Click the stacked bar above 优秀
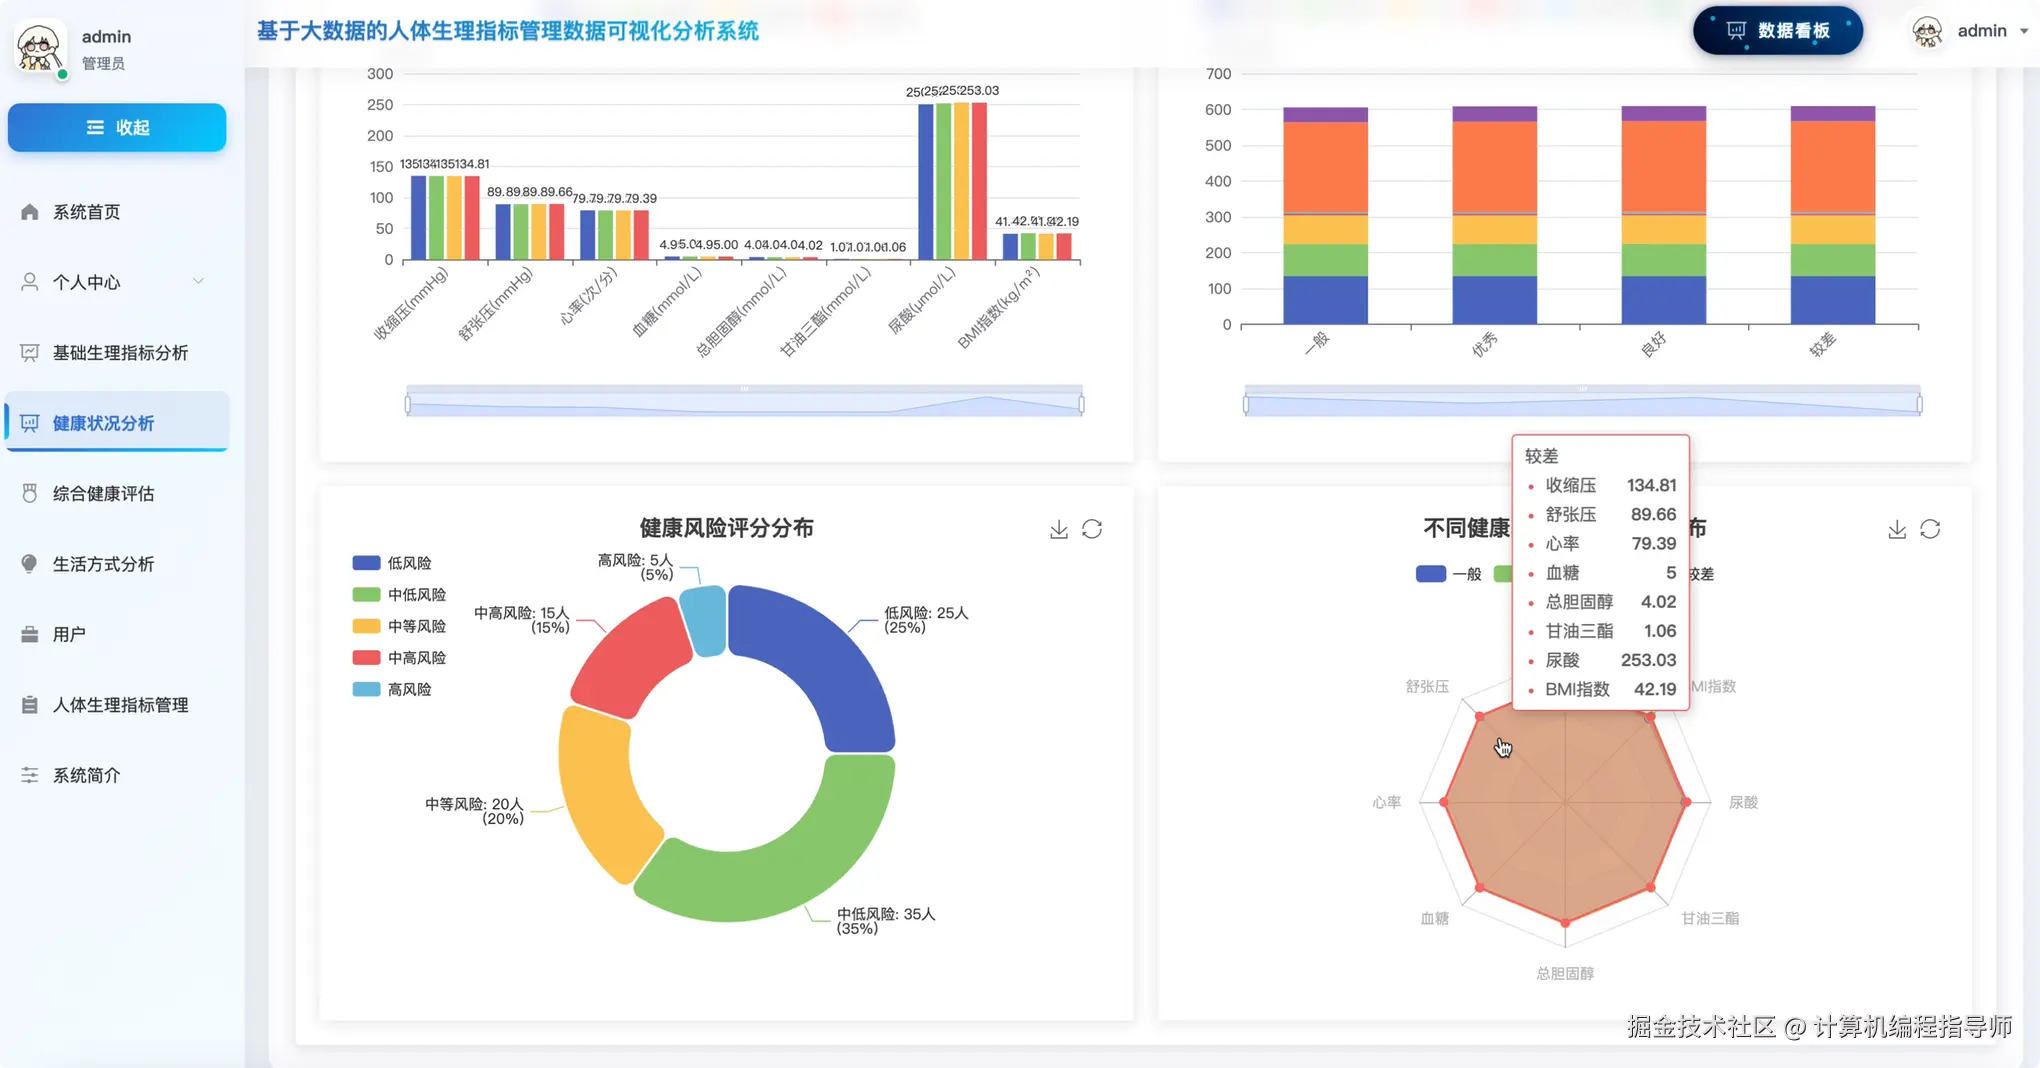 pyautogui.click(x=1495, y=215)
